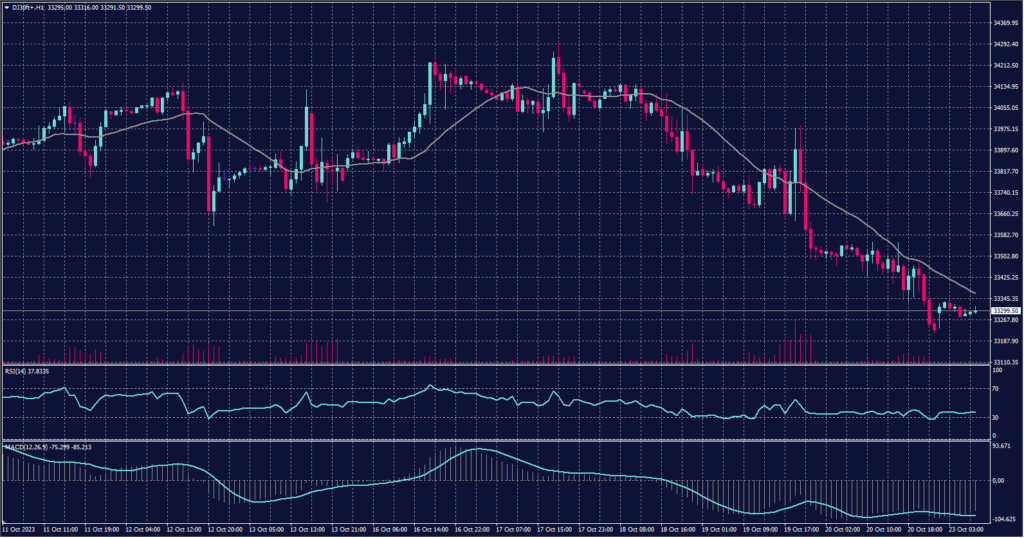The width and height of the screenshot is (1024, 538).
Task: Click the MACD -104.625 scale value
Action: (x=1004, y=520)
